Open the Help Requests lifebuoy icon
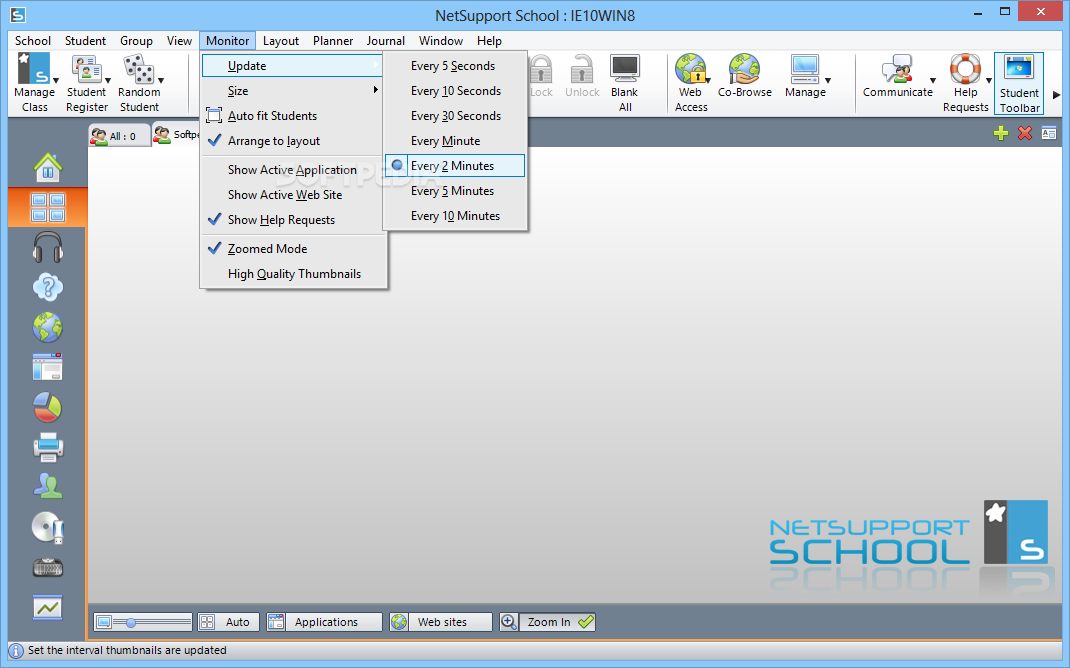The height and width of the screenshot is (668, 1070). click(x=965, y=69)
